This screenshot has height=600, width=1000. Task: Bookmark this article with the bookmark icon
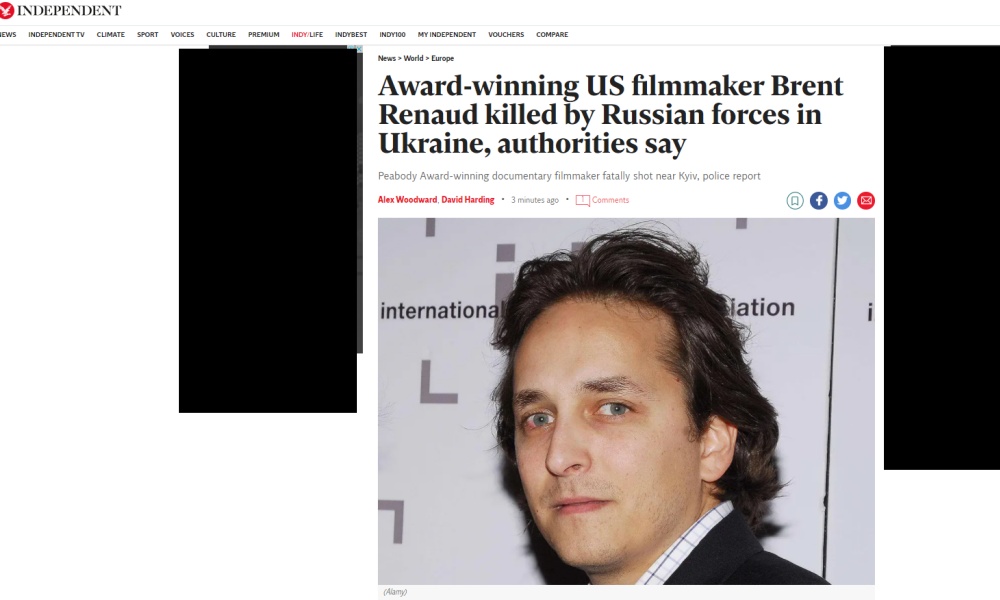(795, 201)
